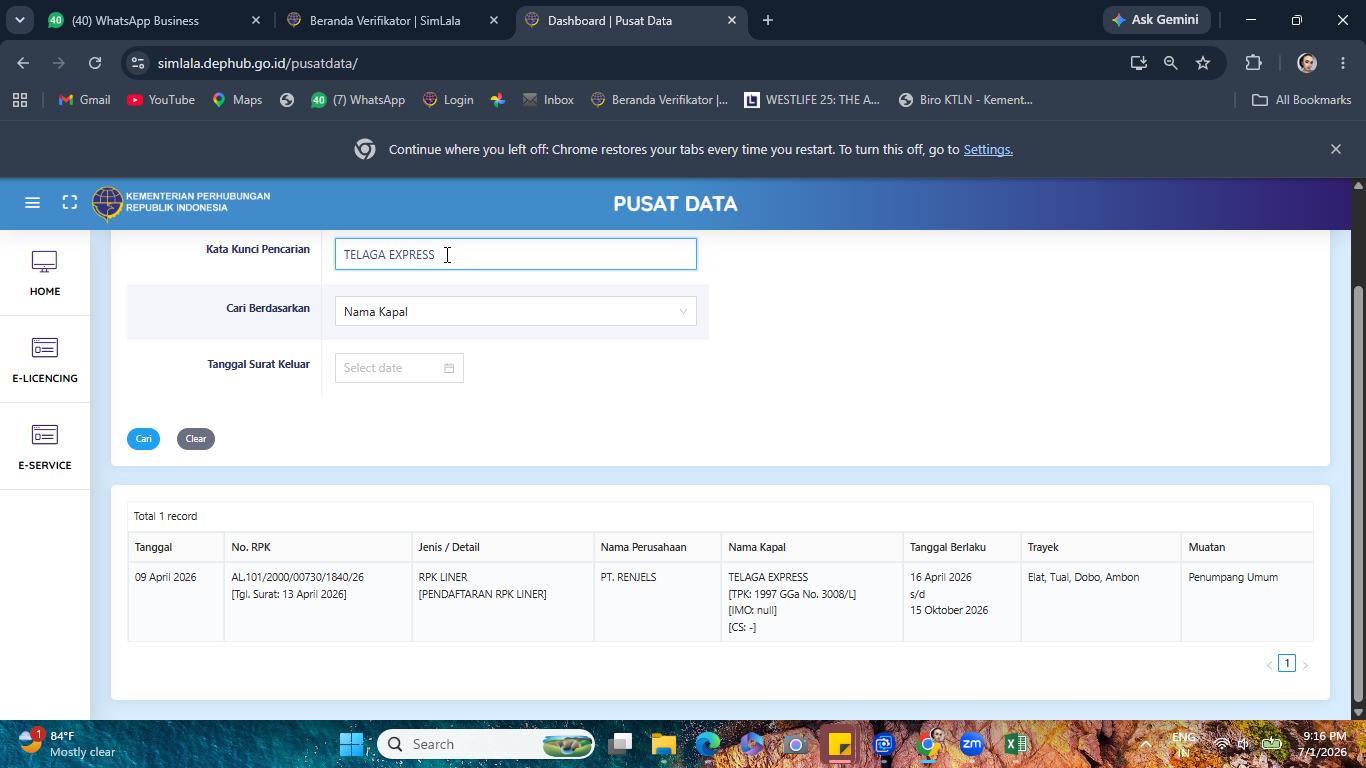Switch to the WhatsApp Business tab
Viewport: 1366px width, 768px height.
click(153, 20)
